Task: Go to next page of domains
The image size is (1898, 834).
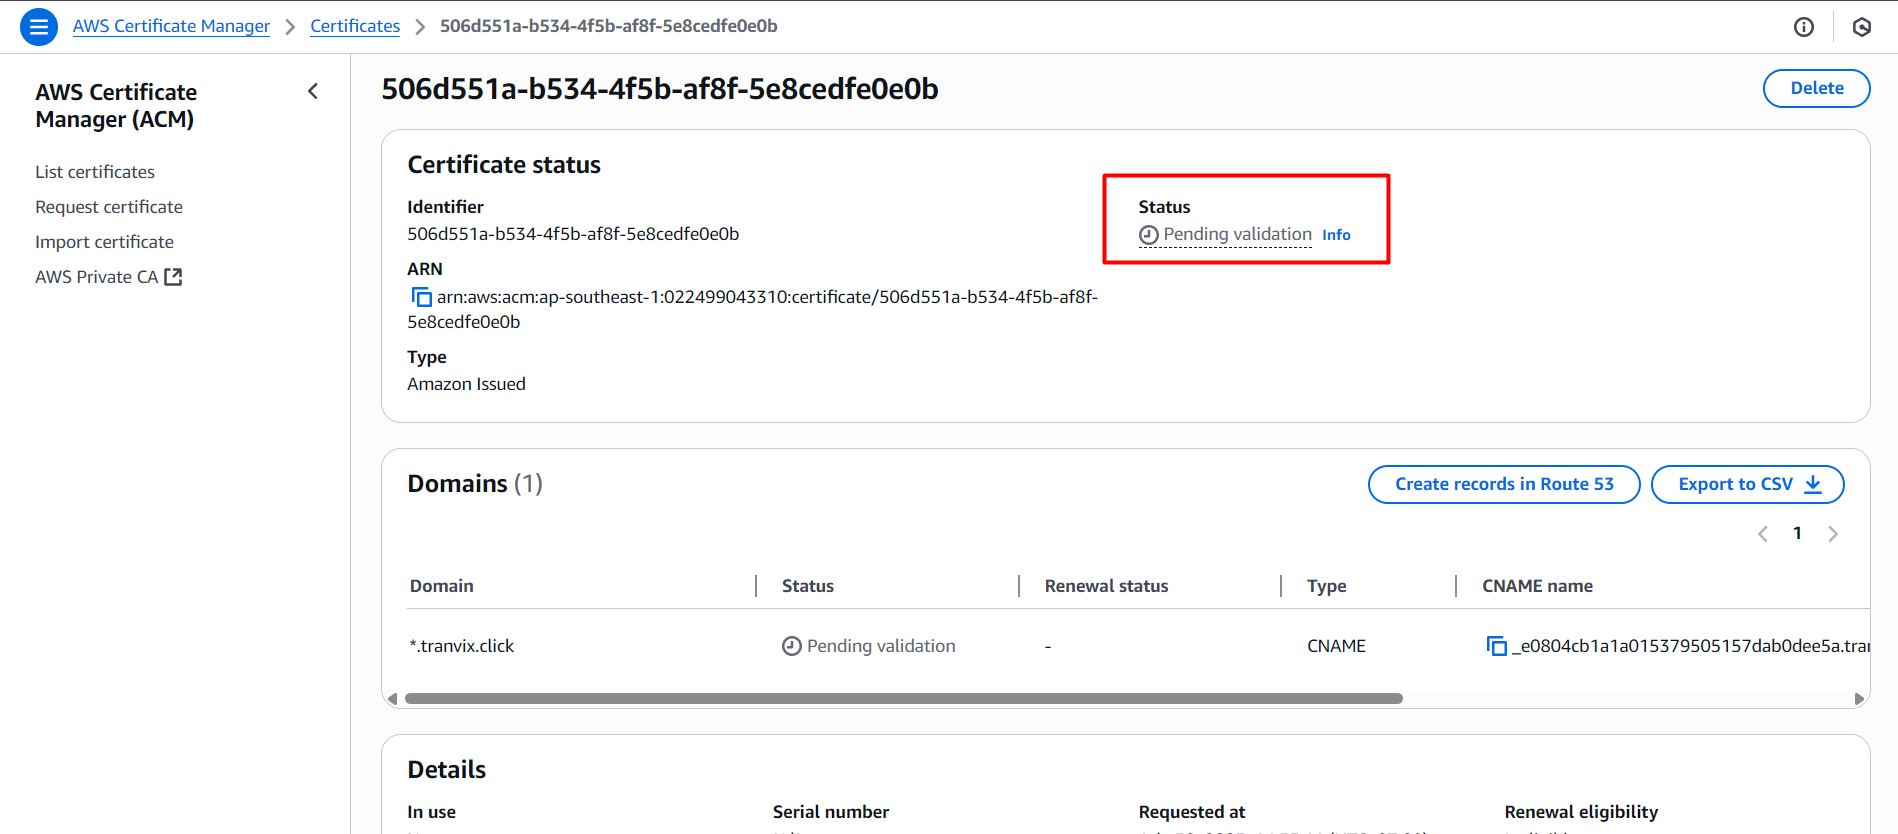Action: [1832, 534]
